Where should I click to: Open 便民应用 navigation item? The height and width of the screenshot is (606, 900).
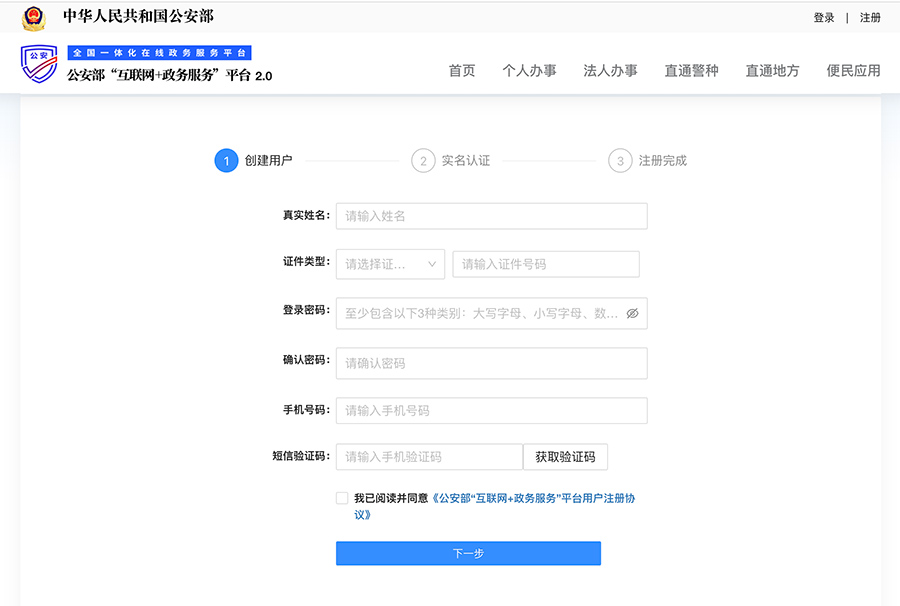click(x=853, y=71)
